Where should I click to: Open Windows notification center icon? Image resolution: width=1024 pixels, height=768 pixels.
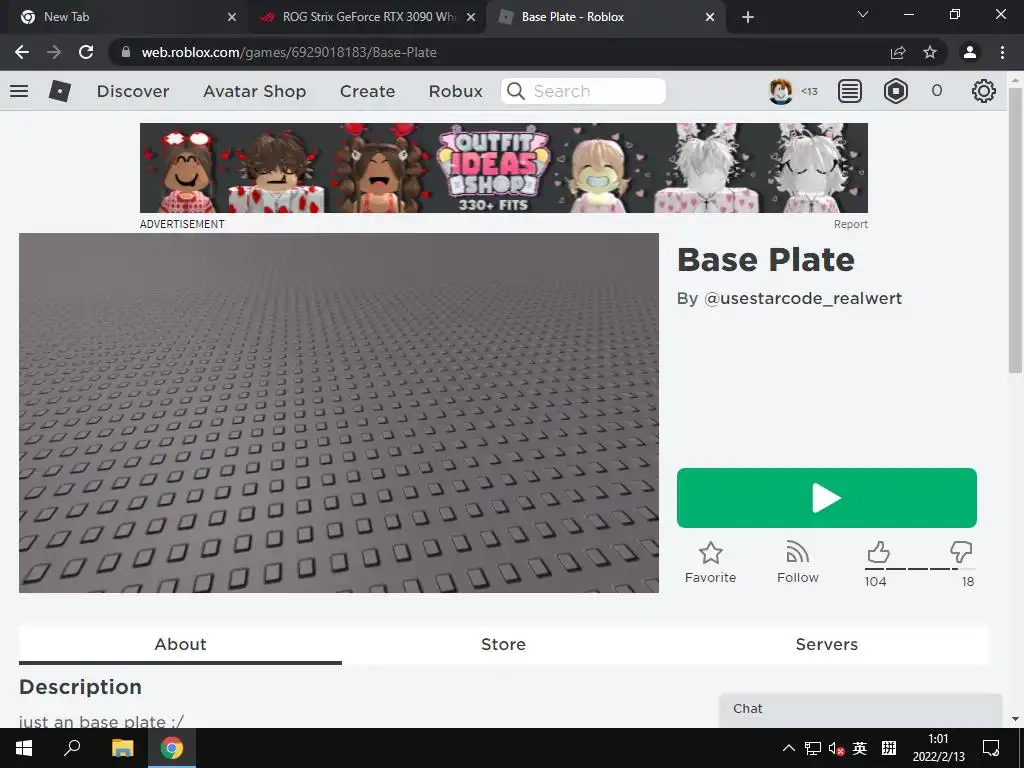pos(991,748)
